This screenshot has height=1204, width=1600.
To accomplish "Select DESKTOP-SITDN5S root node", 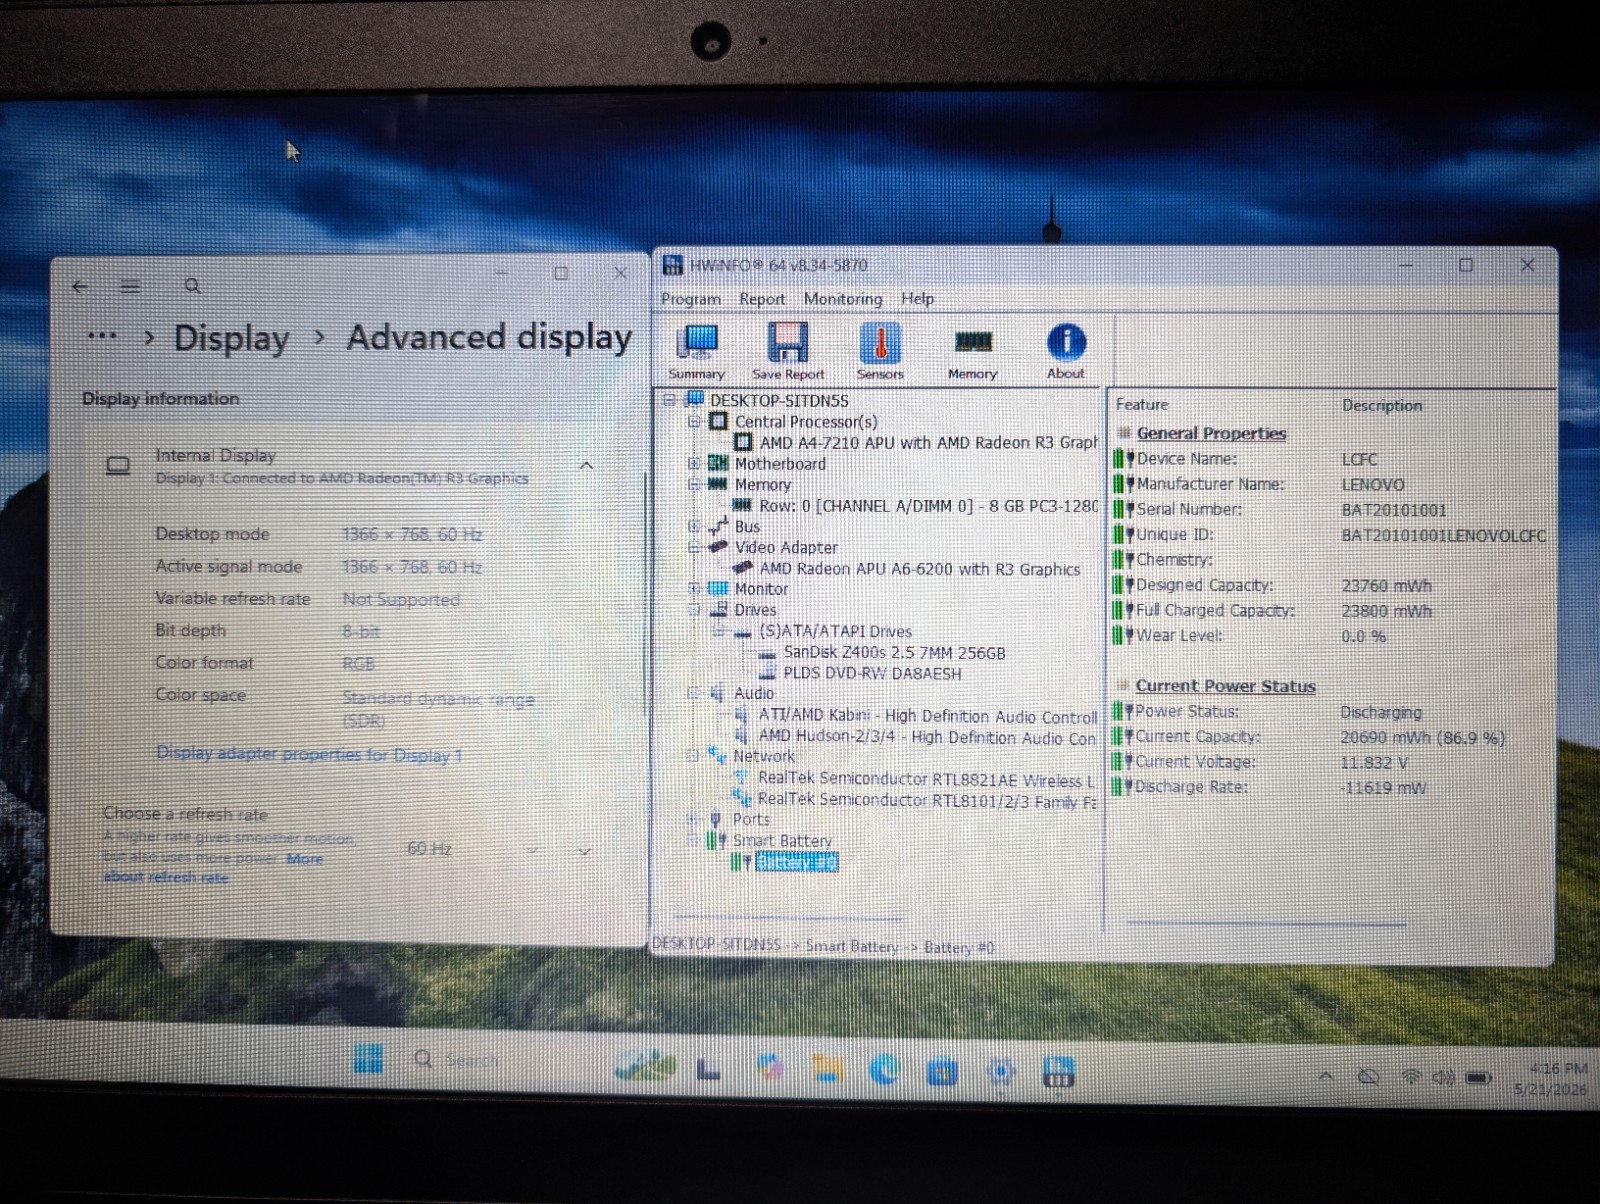I will 779,400.
